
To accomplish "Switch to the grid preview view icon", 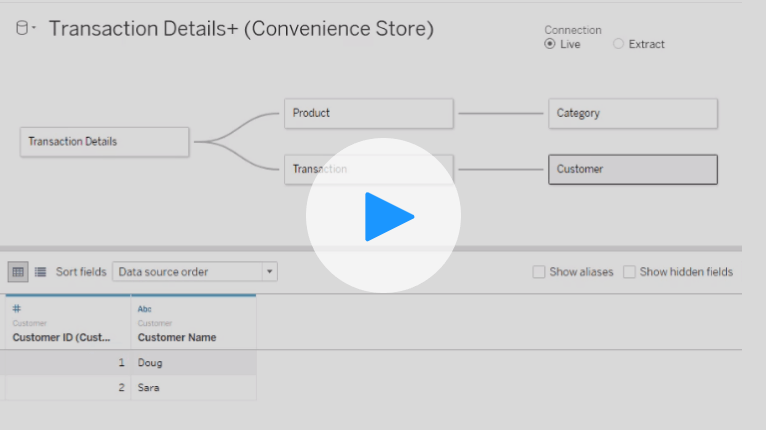I will point(18,271).
